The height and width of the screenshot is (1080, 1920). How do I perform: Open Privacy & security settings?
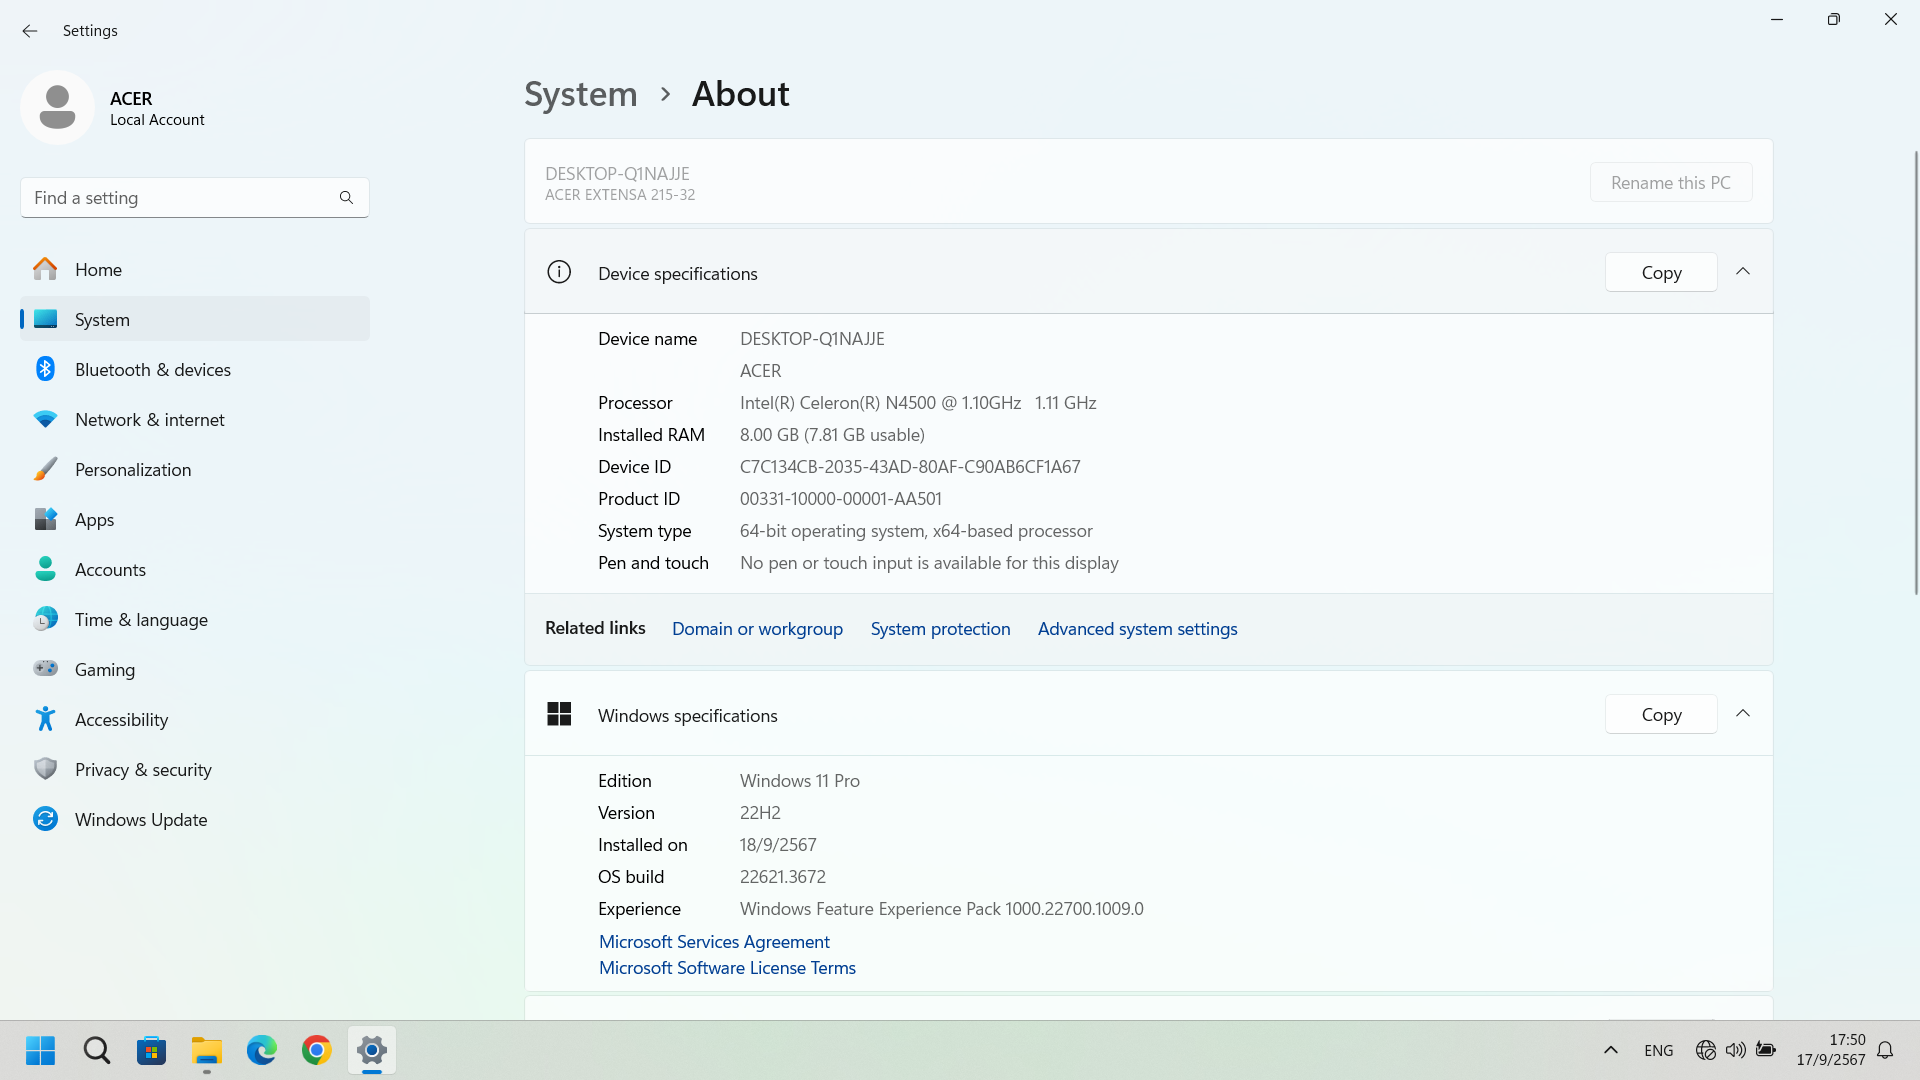tap(195, 769)
